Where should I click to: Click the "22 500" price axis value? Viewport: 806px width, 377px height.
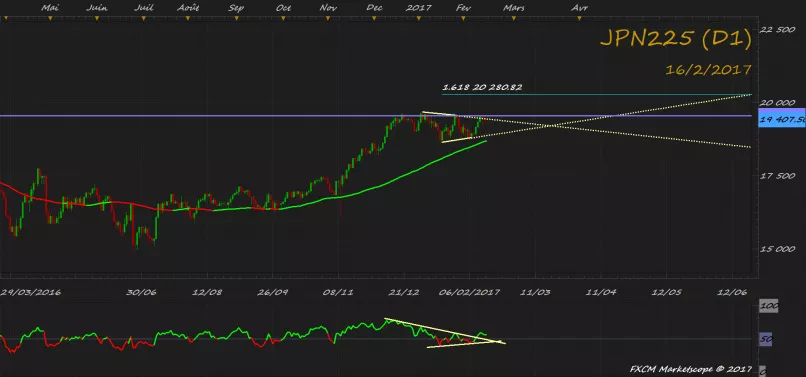(778, 30)
